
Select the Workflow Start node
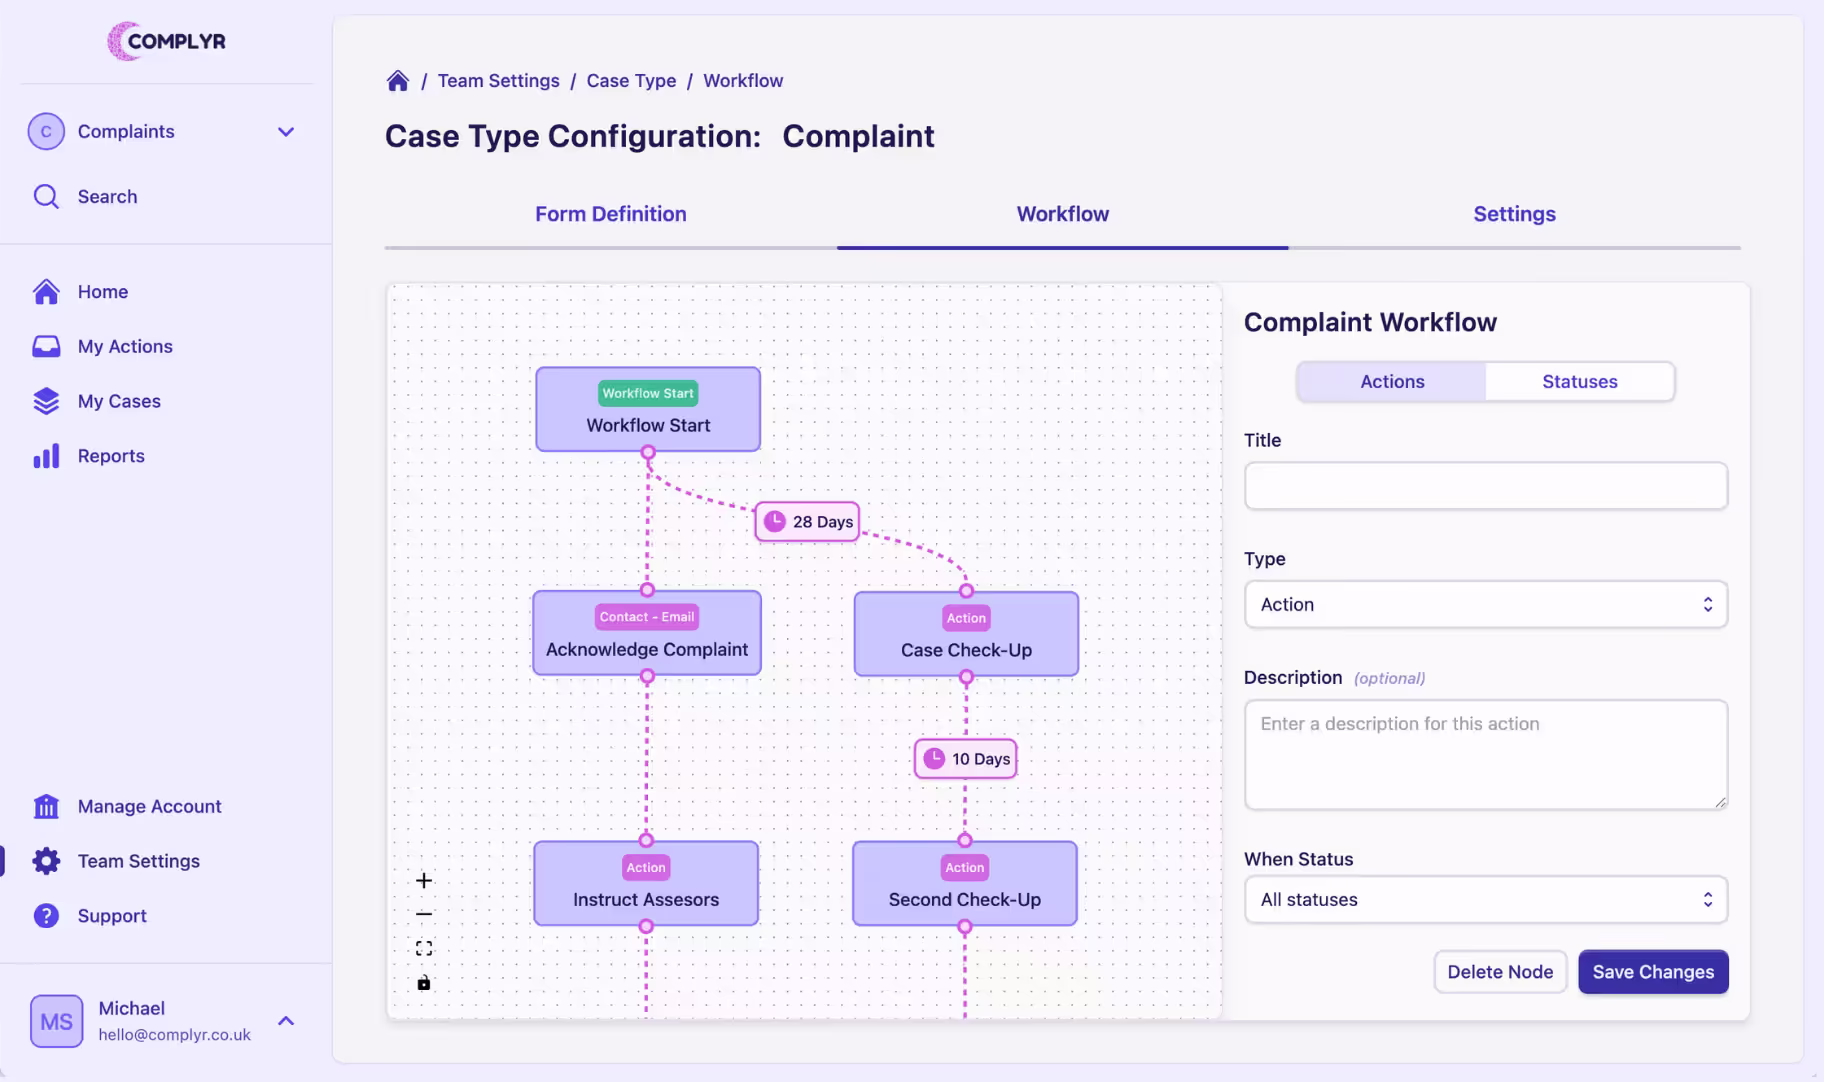click(x=648, y=409)
